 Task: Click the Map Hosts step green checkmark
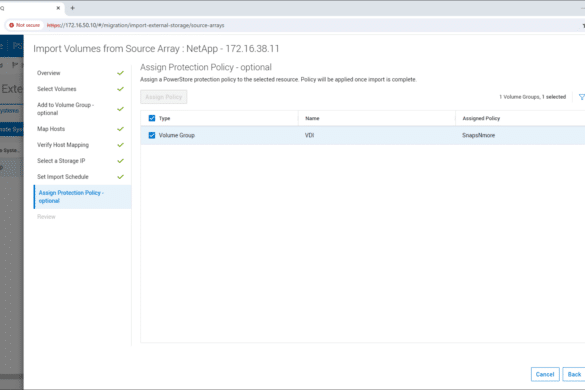[x=120, y=129]
